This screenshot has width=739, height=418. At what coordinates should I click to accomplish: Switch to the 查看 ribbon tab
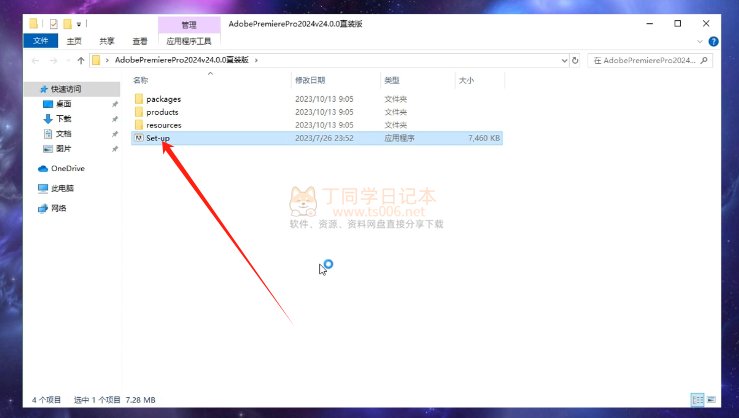[x=140, y=41]
